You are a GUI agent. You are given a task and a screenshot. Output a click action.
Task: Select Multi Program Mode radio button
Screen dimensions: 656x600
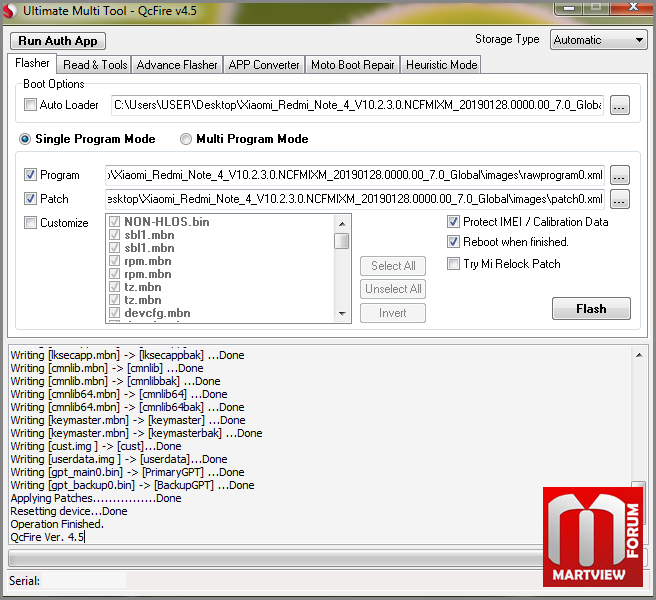(x=186, y=139)
